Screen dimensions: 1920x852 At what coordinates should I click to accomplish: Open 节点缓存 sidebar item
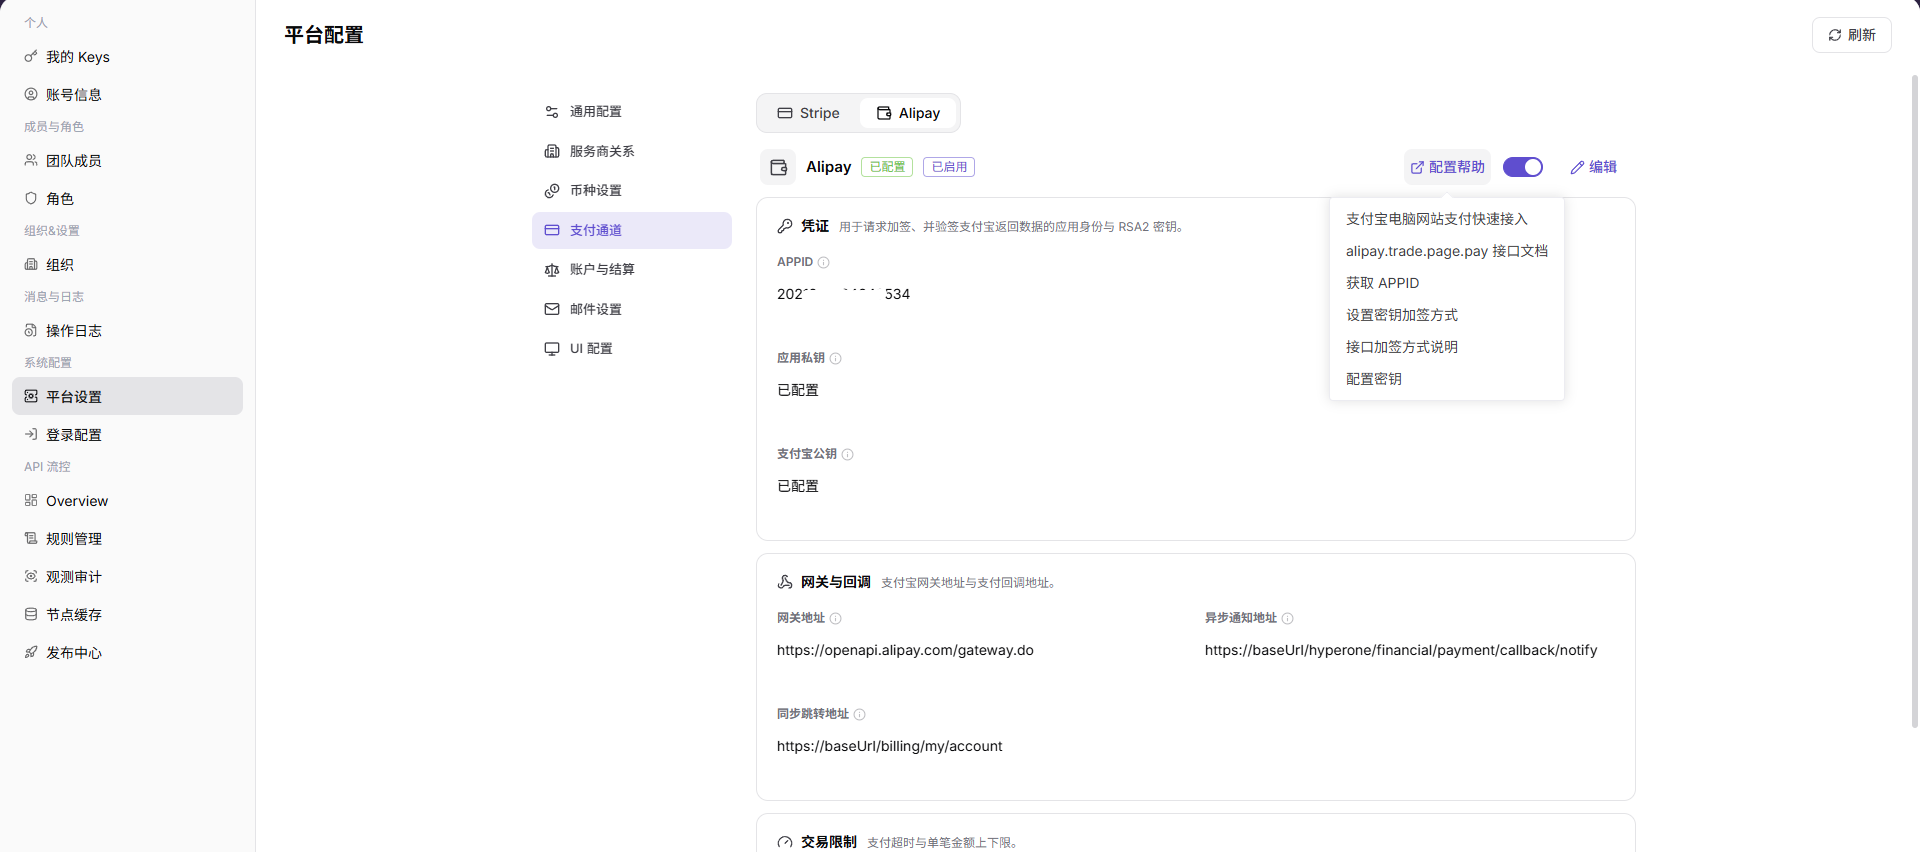pyautogui.click(x=127, y=615)
